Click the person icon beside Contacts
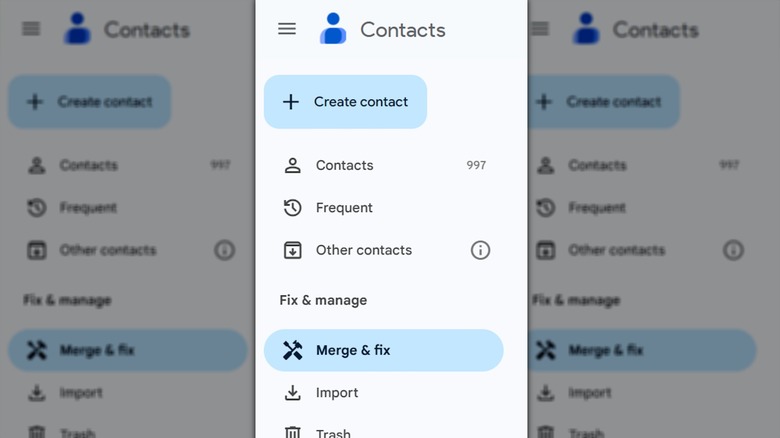 (x=293, y=166)
